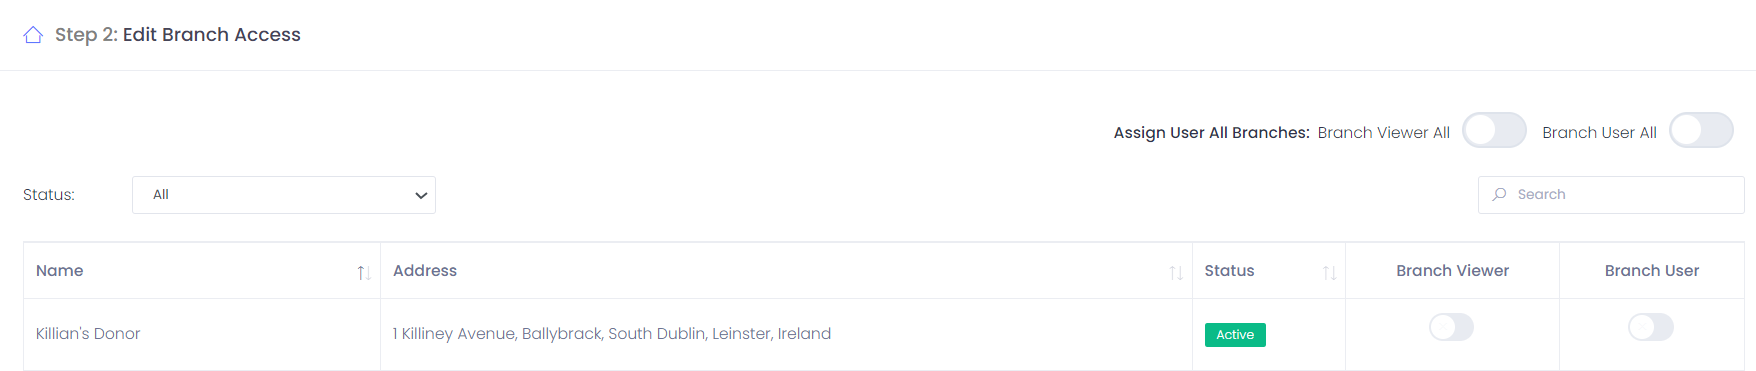Image resolution: width=1756 pixels, height=371 pixels.
Task: Click the Status dropdown chevron arrow
Action: [421, 195]
